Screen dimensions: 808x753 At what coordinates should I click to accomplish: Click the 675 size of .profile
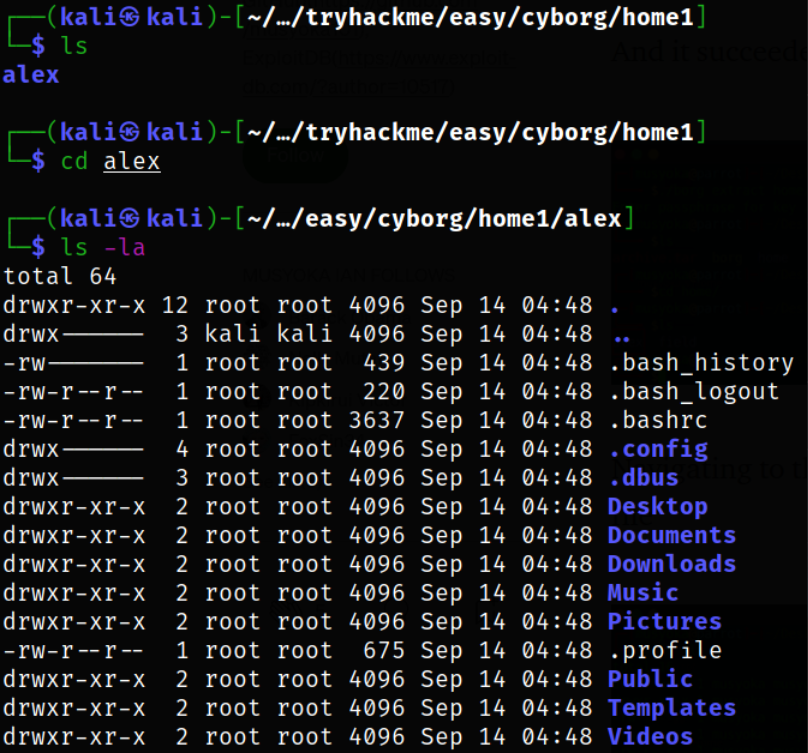click(x=384, y=651)
